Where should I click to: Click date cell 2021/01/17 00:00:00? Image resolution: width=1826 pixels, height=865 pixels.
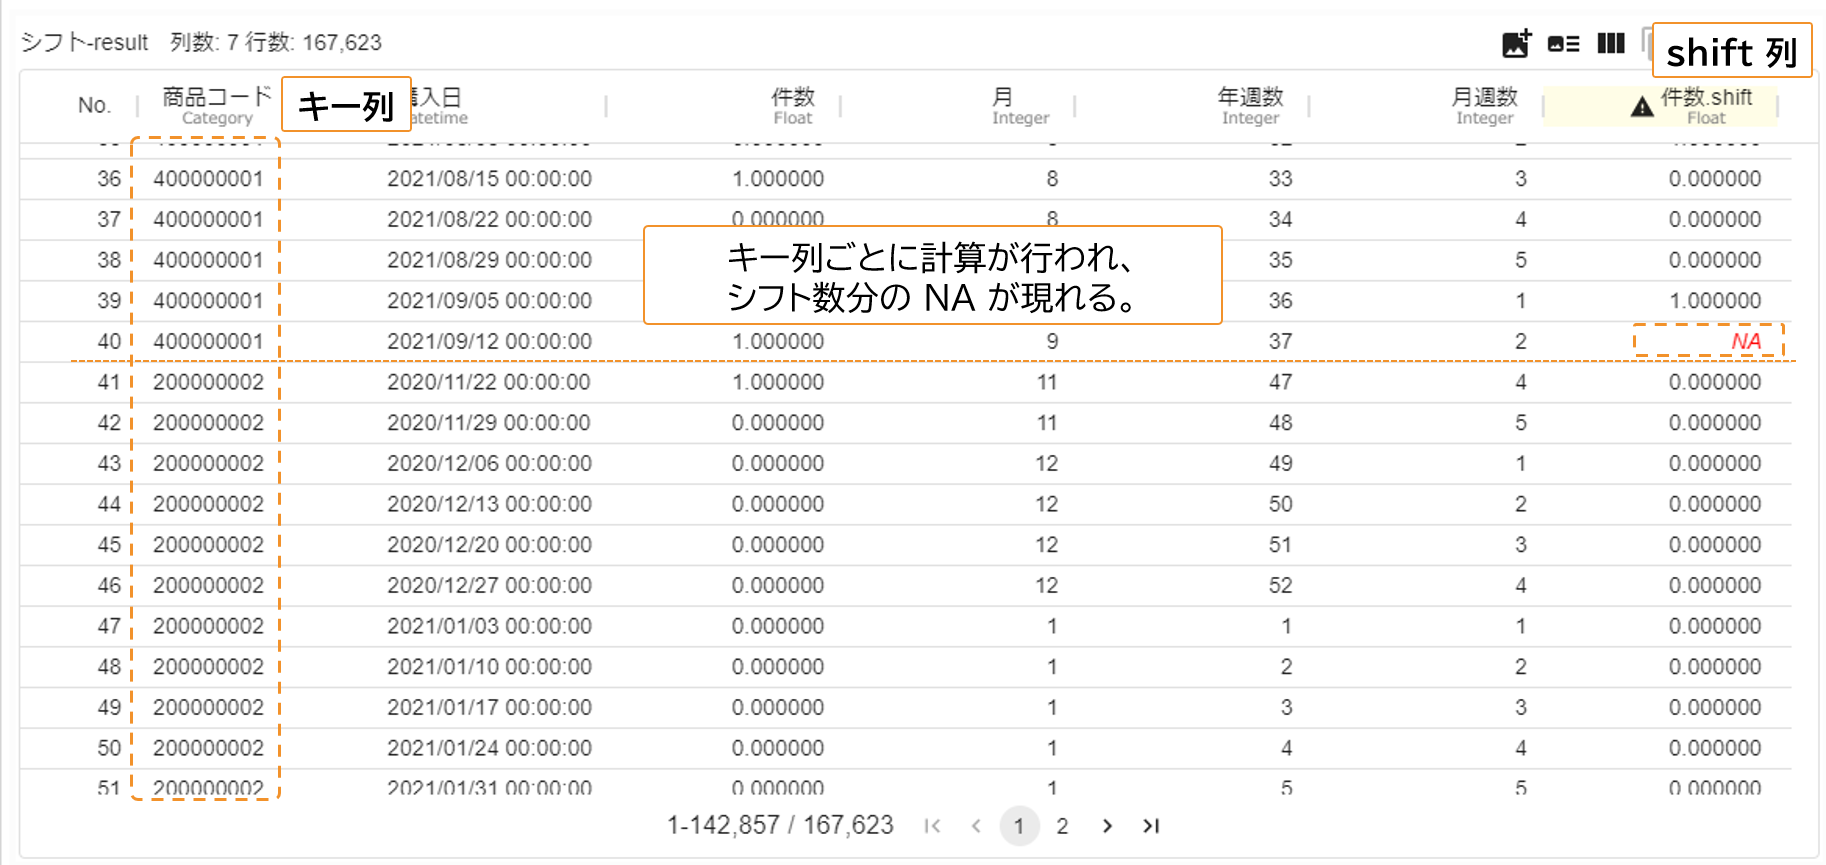tap(489, 707)
